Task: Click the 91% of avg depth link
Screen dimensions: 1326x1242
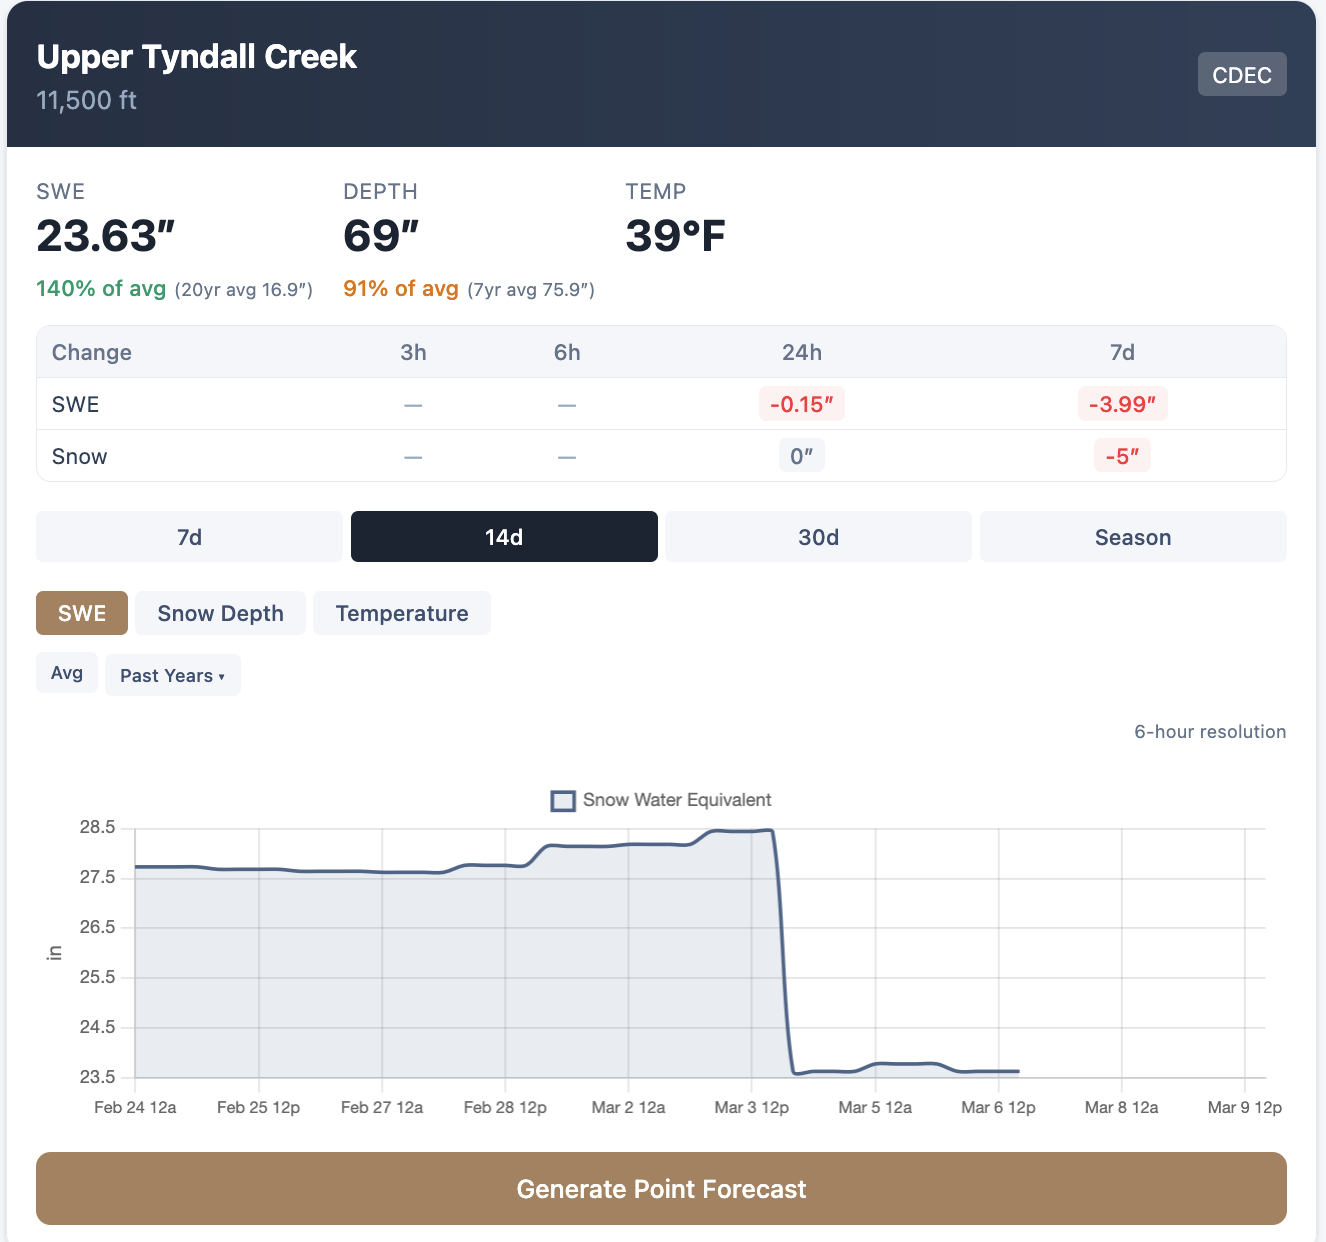Action: click(x=401, y=288)
